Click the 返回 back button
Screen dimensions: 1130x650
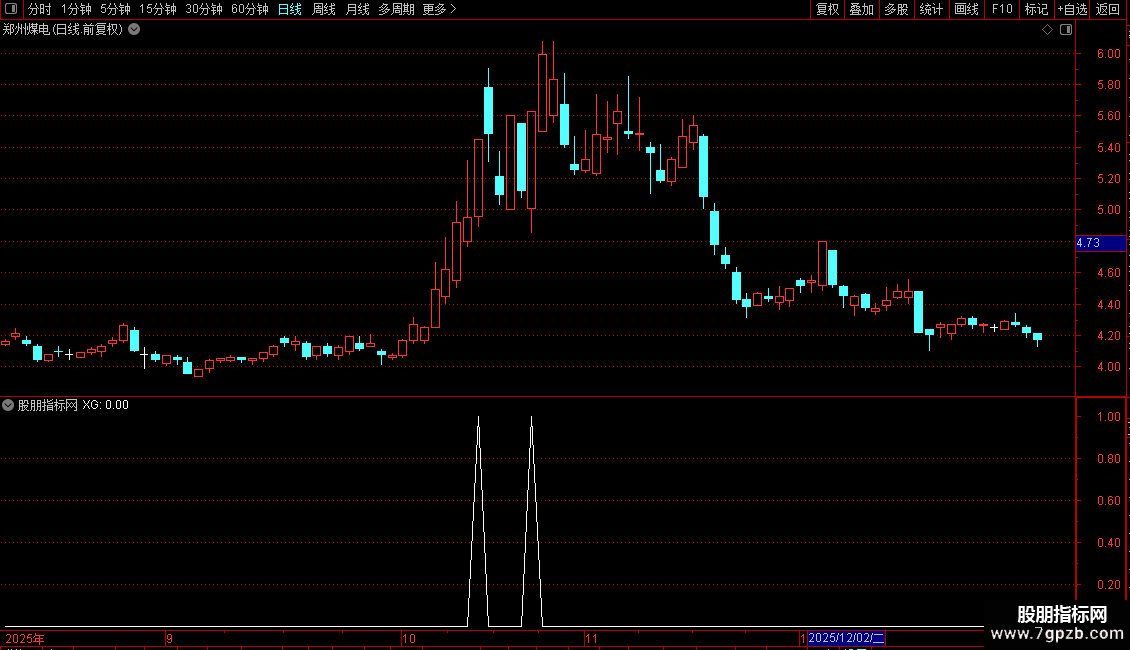[x=1108, y=9]
